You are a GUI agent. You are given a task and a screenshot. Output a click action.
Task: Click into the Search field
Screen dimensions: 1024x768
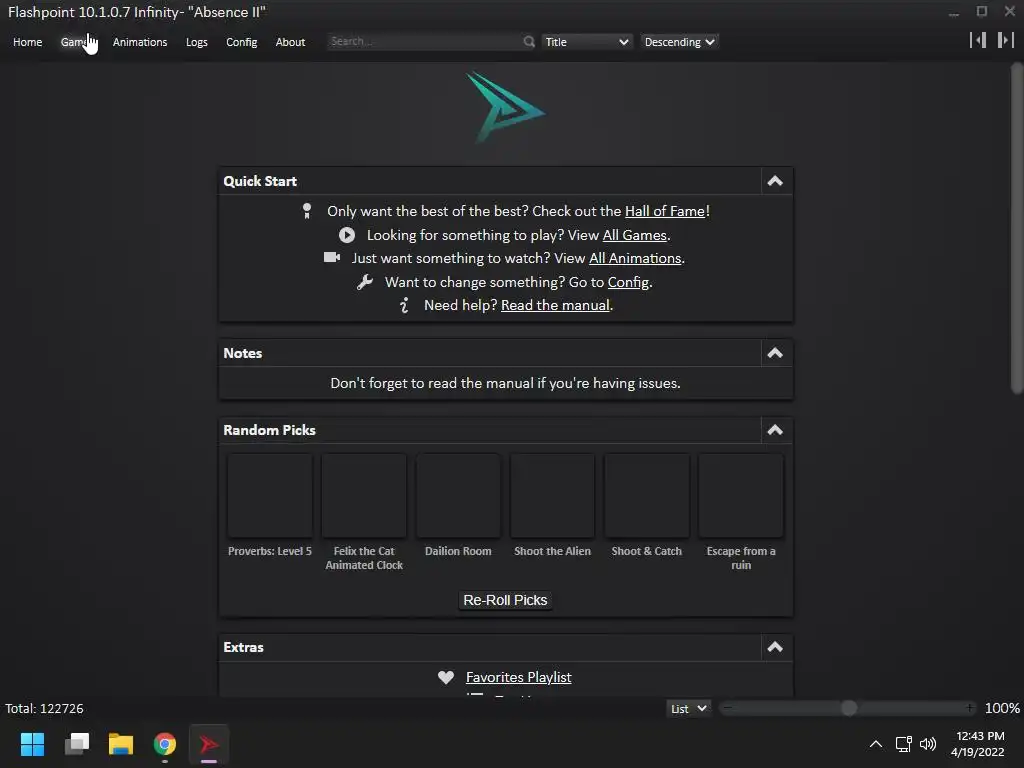click(x=424, y=41)
